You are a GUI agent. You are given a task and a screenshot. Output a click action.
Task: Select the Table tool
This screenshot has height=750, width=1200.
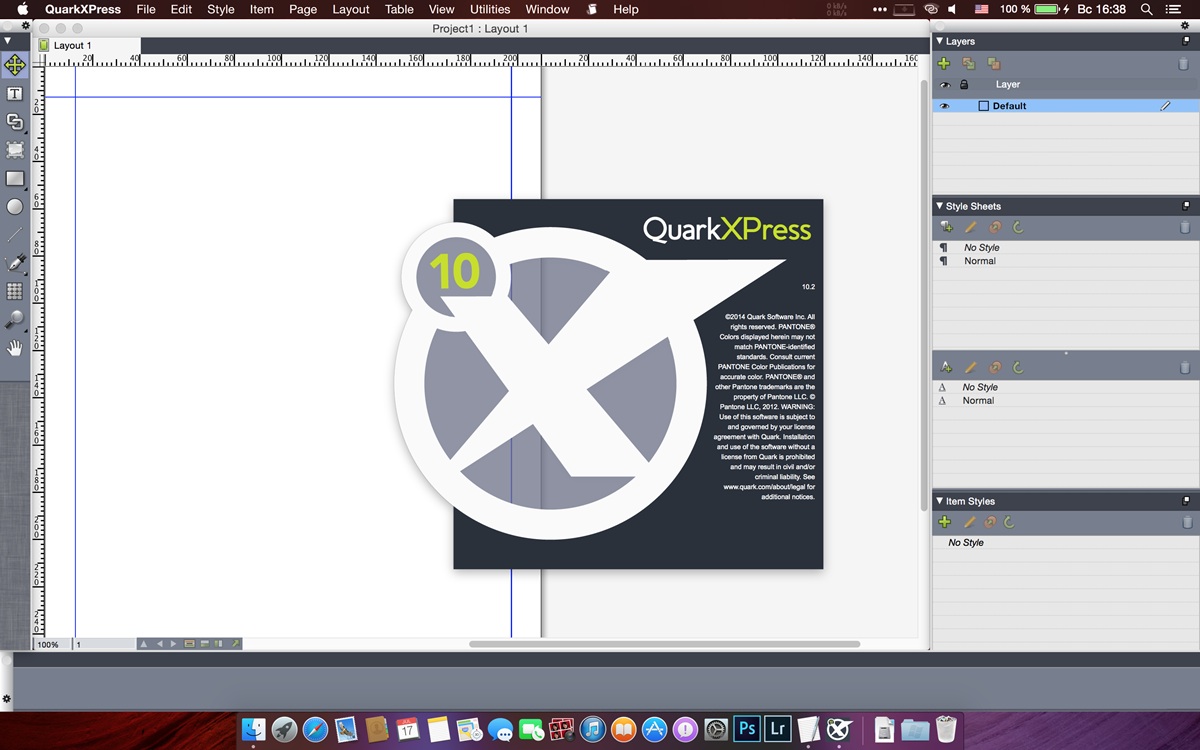click(x=15, y=291)
